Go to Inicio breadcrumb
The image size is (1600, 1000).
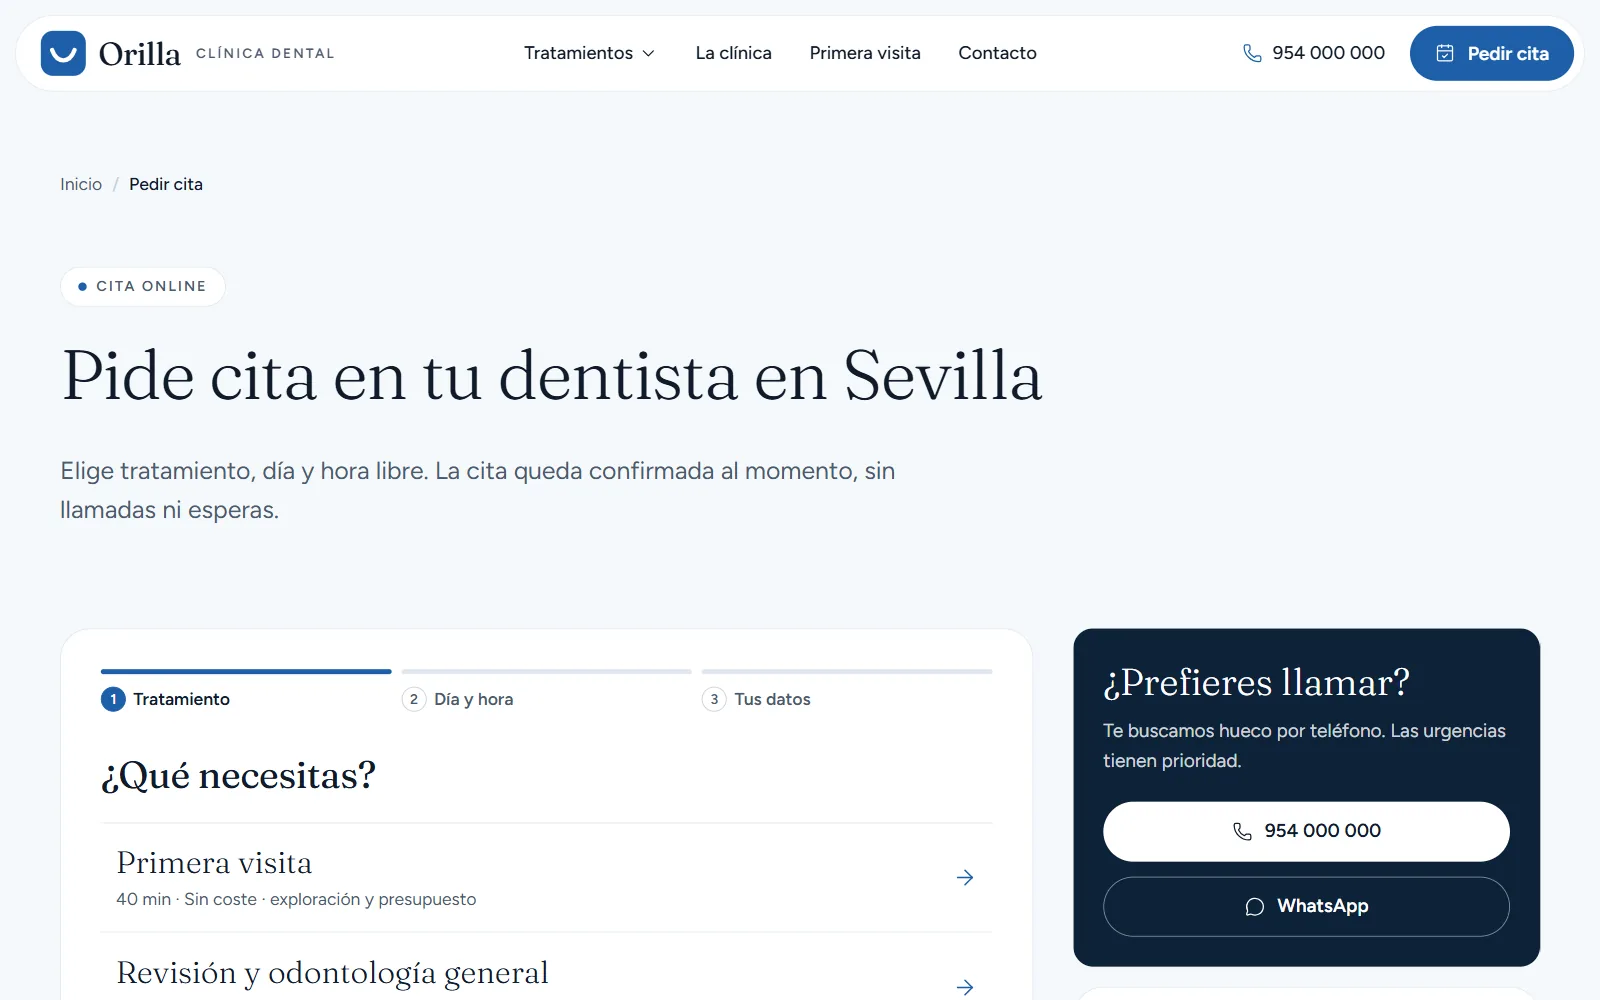pos(81,184)
